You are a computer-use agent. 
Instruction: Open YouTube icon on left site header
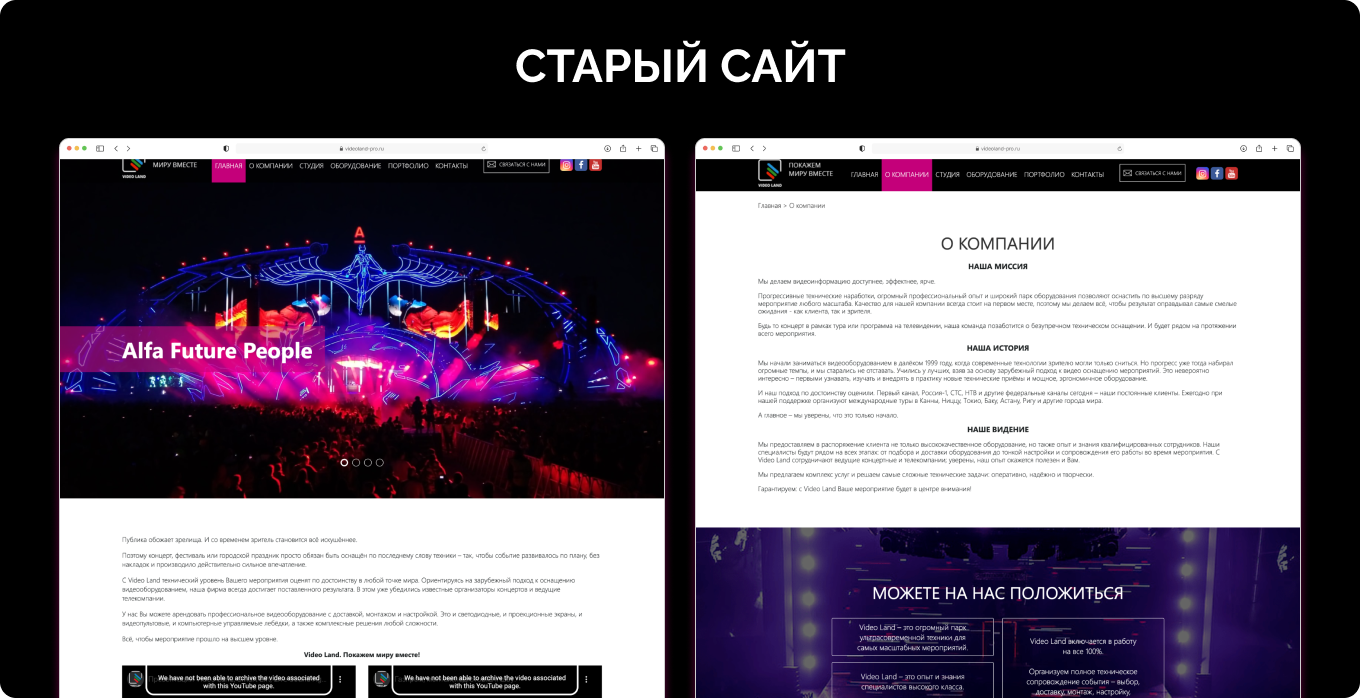coord(596,165)
